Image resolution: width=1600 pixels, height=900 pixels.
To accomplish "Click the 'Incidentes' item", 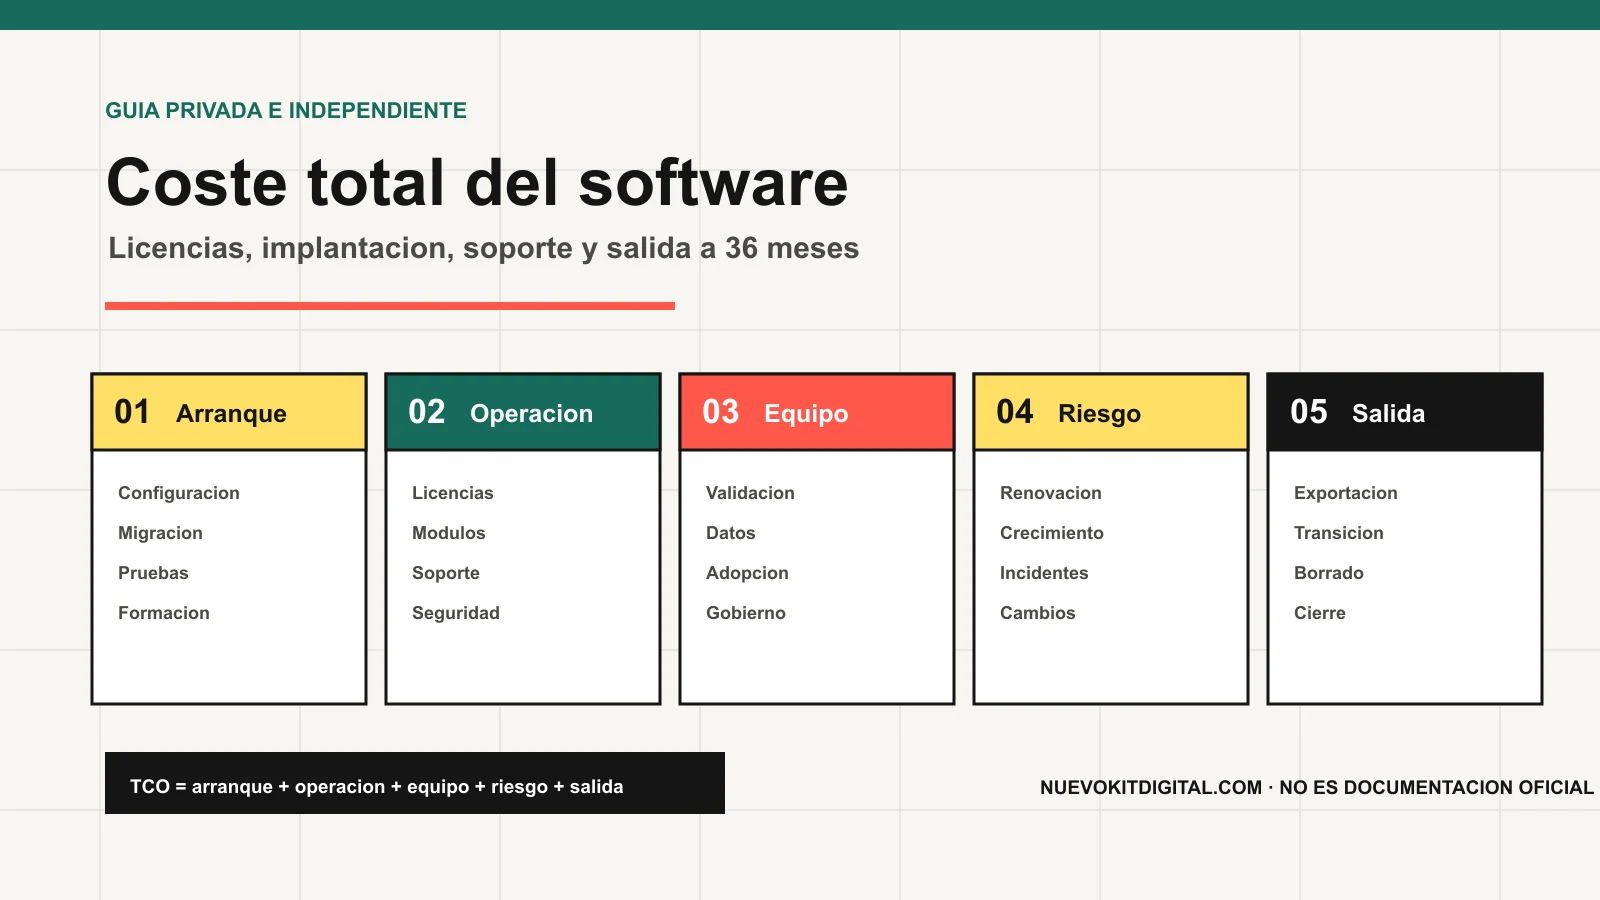I will [x=1044, y=573].
